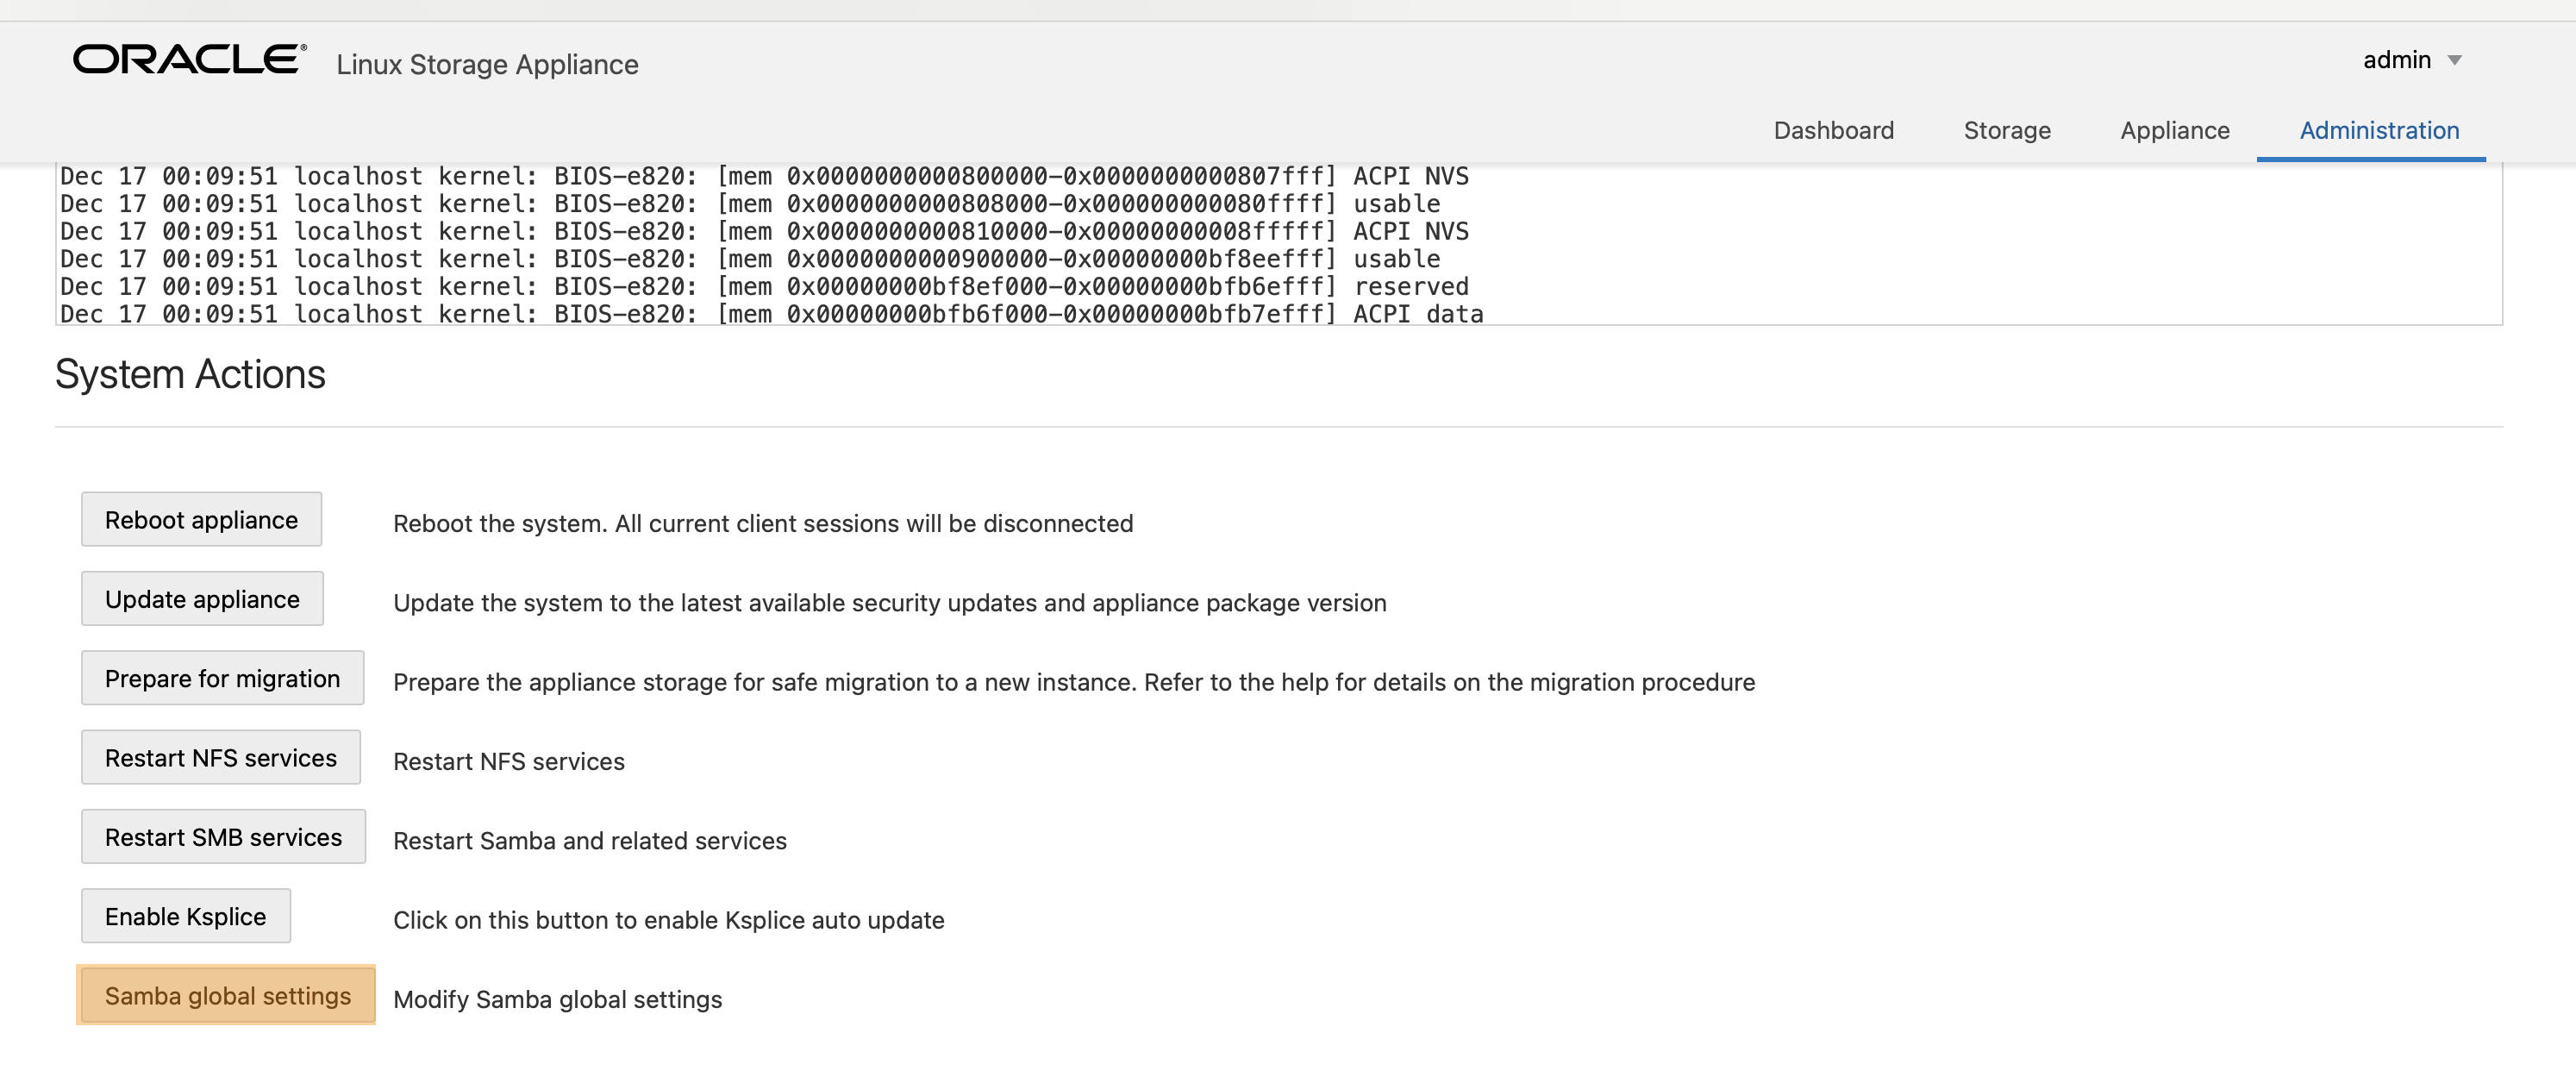Screen dimensions: 2576x1083
Task: Click the reboot description text
Action: tap(762, 523)
